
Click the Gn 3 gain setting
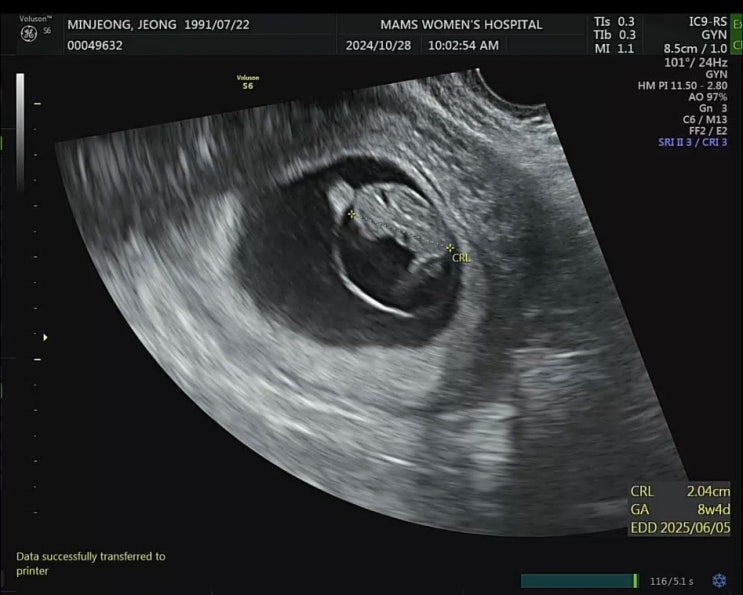[x=713, y=108]
